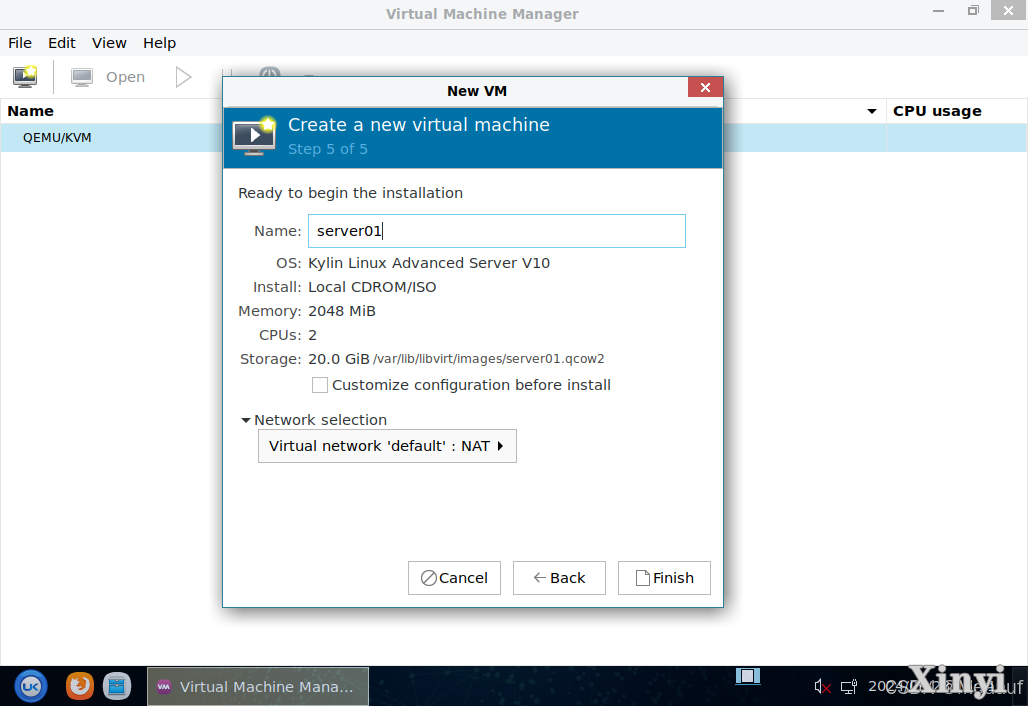Click the muted volume tray icon

coord(822,686)
